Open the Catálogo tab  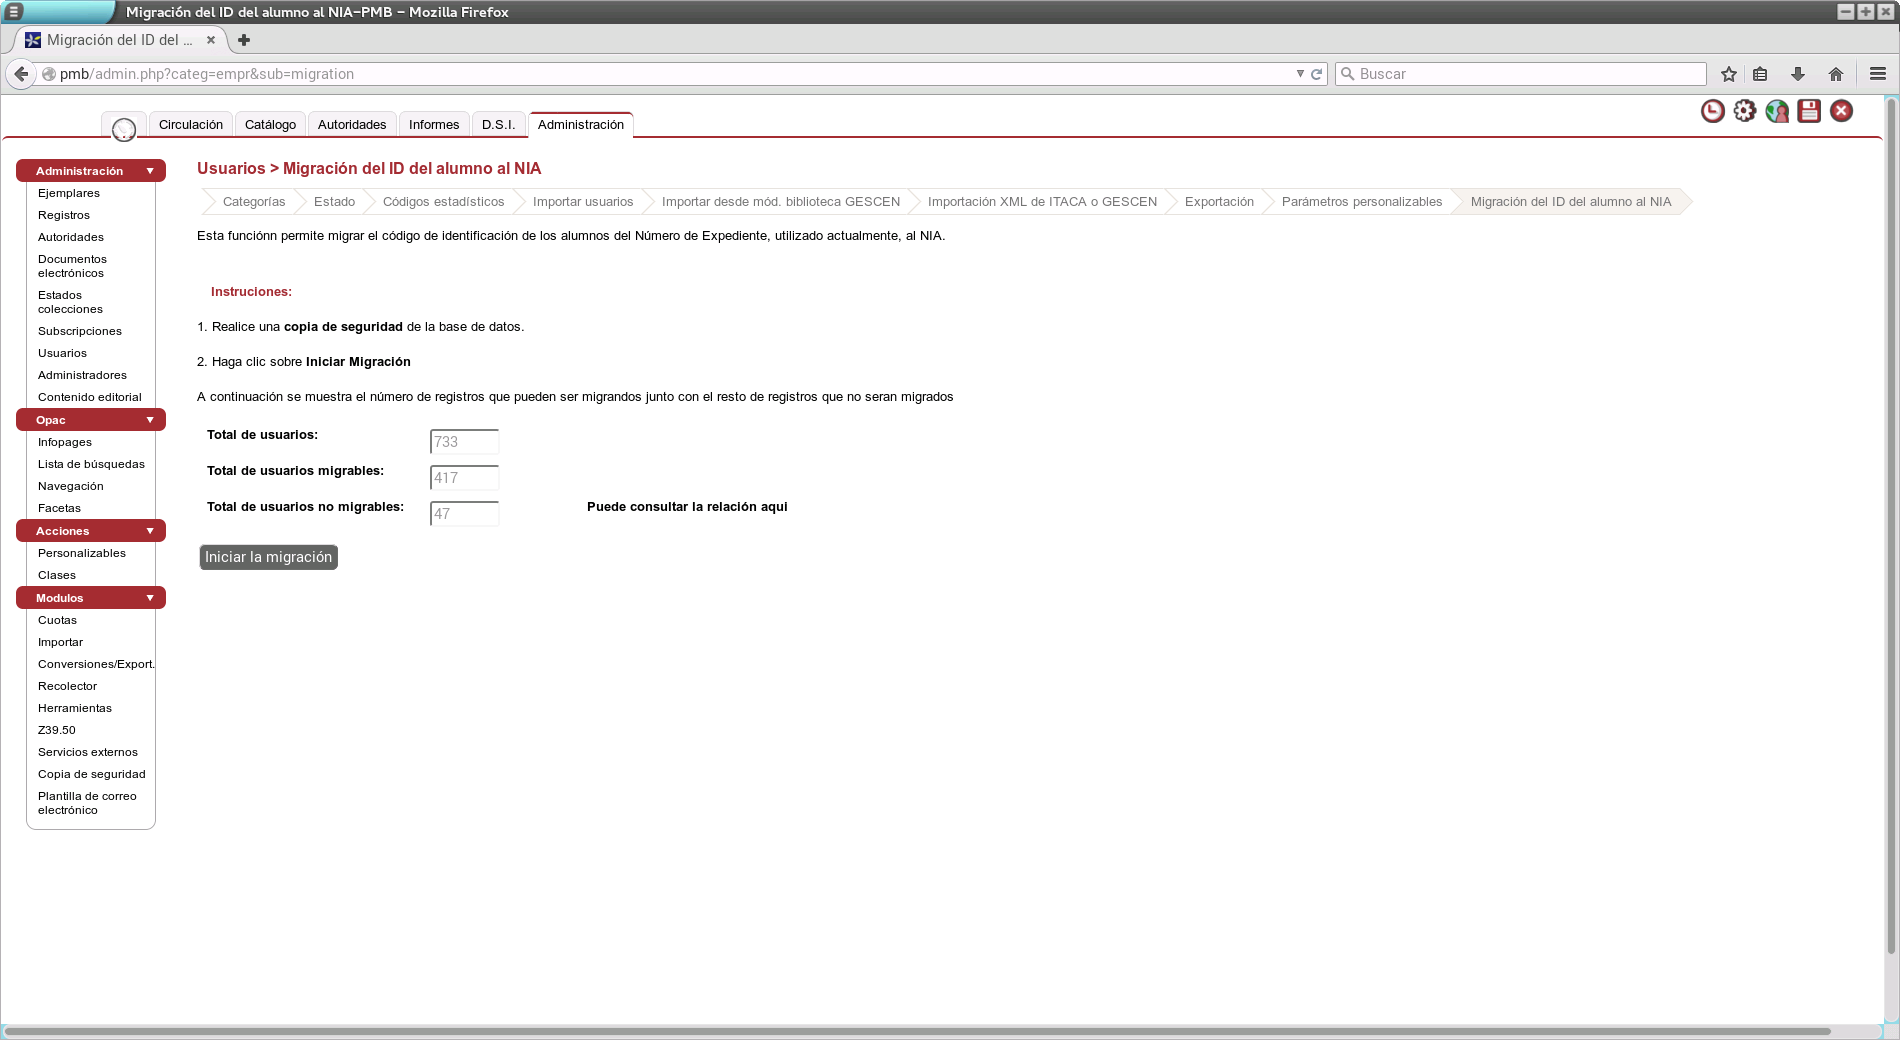point(270,125)
